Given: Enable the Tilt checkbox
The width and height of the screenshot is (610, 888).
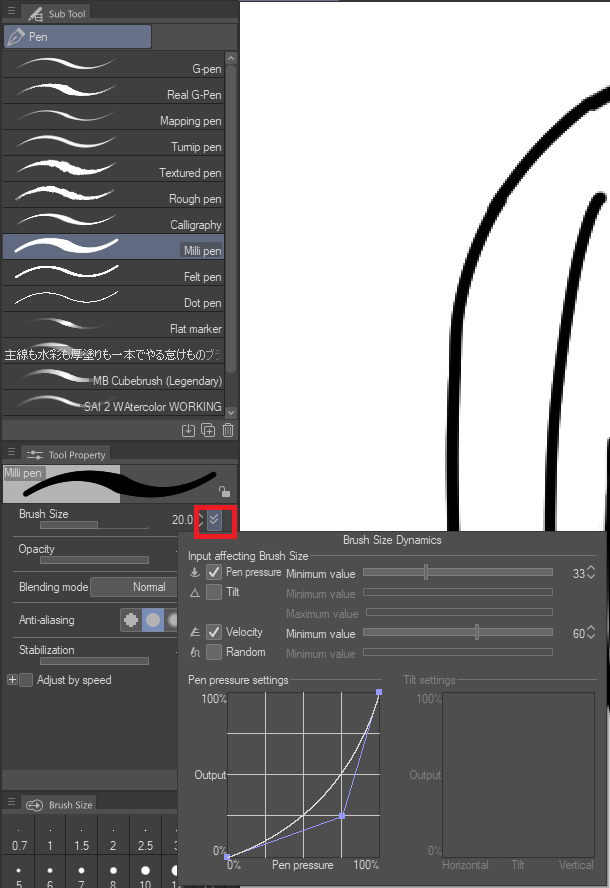Looking at the screenshot, I should [214, 592].
